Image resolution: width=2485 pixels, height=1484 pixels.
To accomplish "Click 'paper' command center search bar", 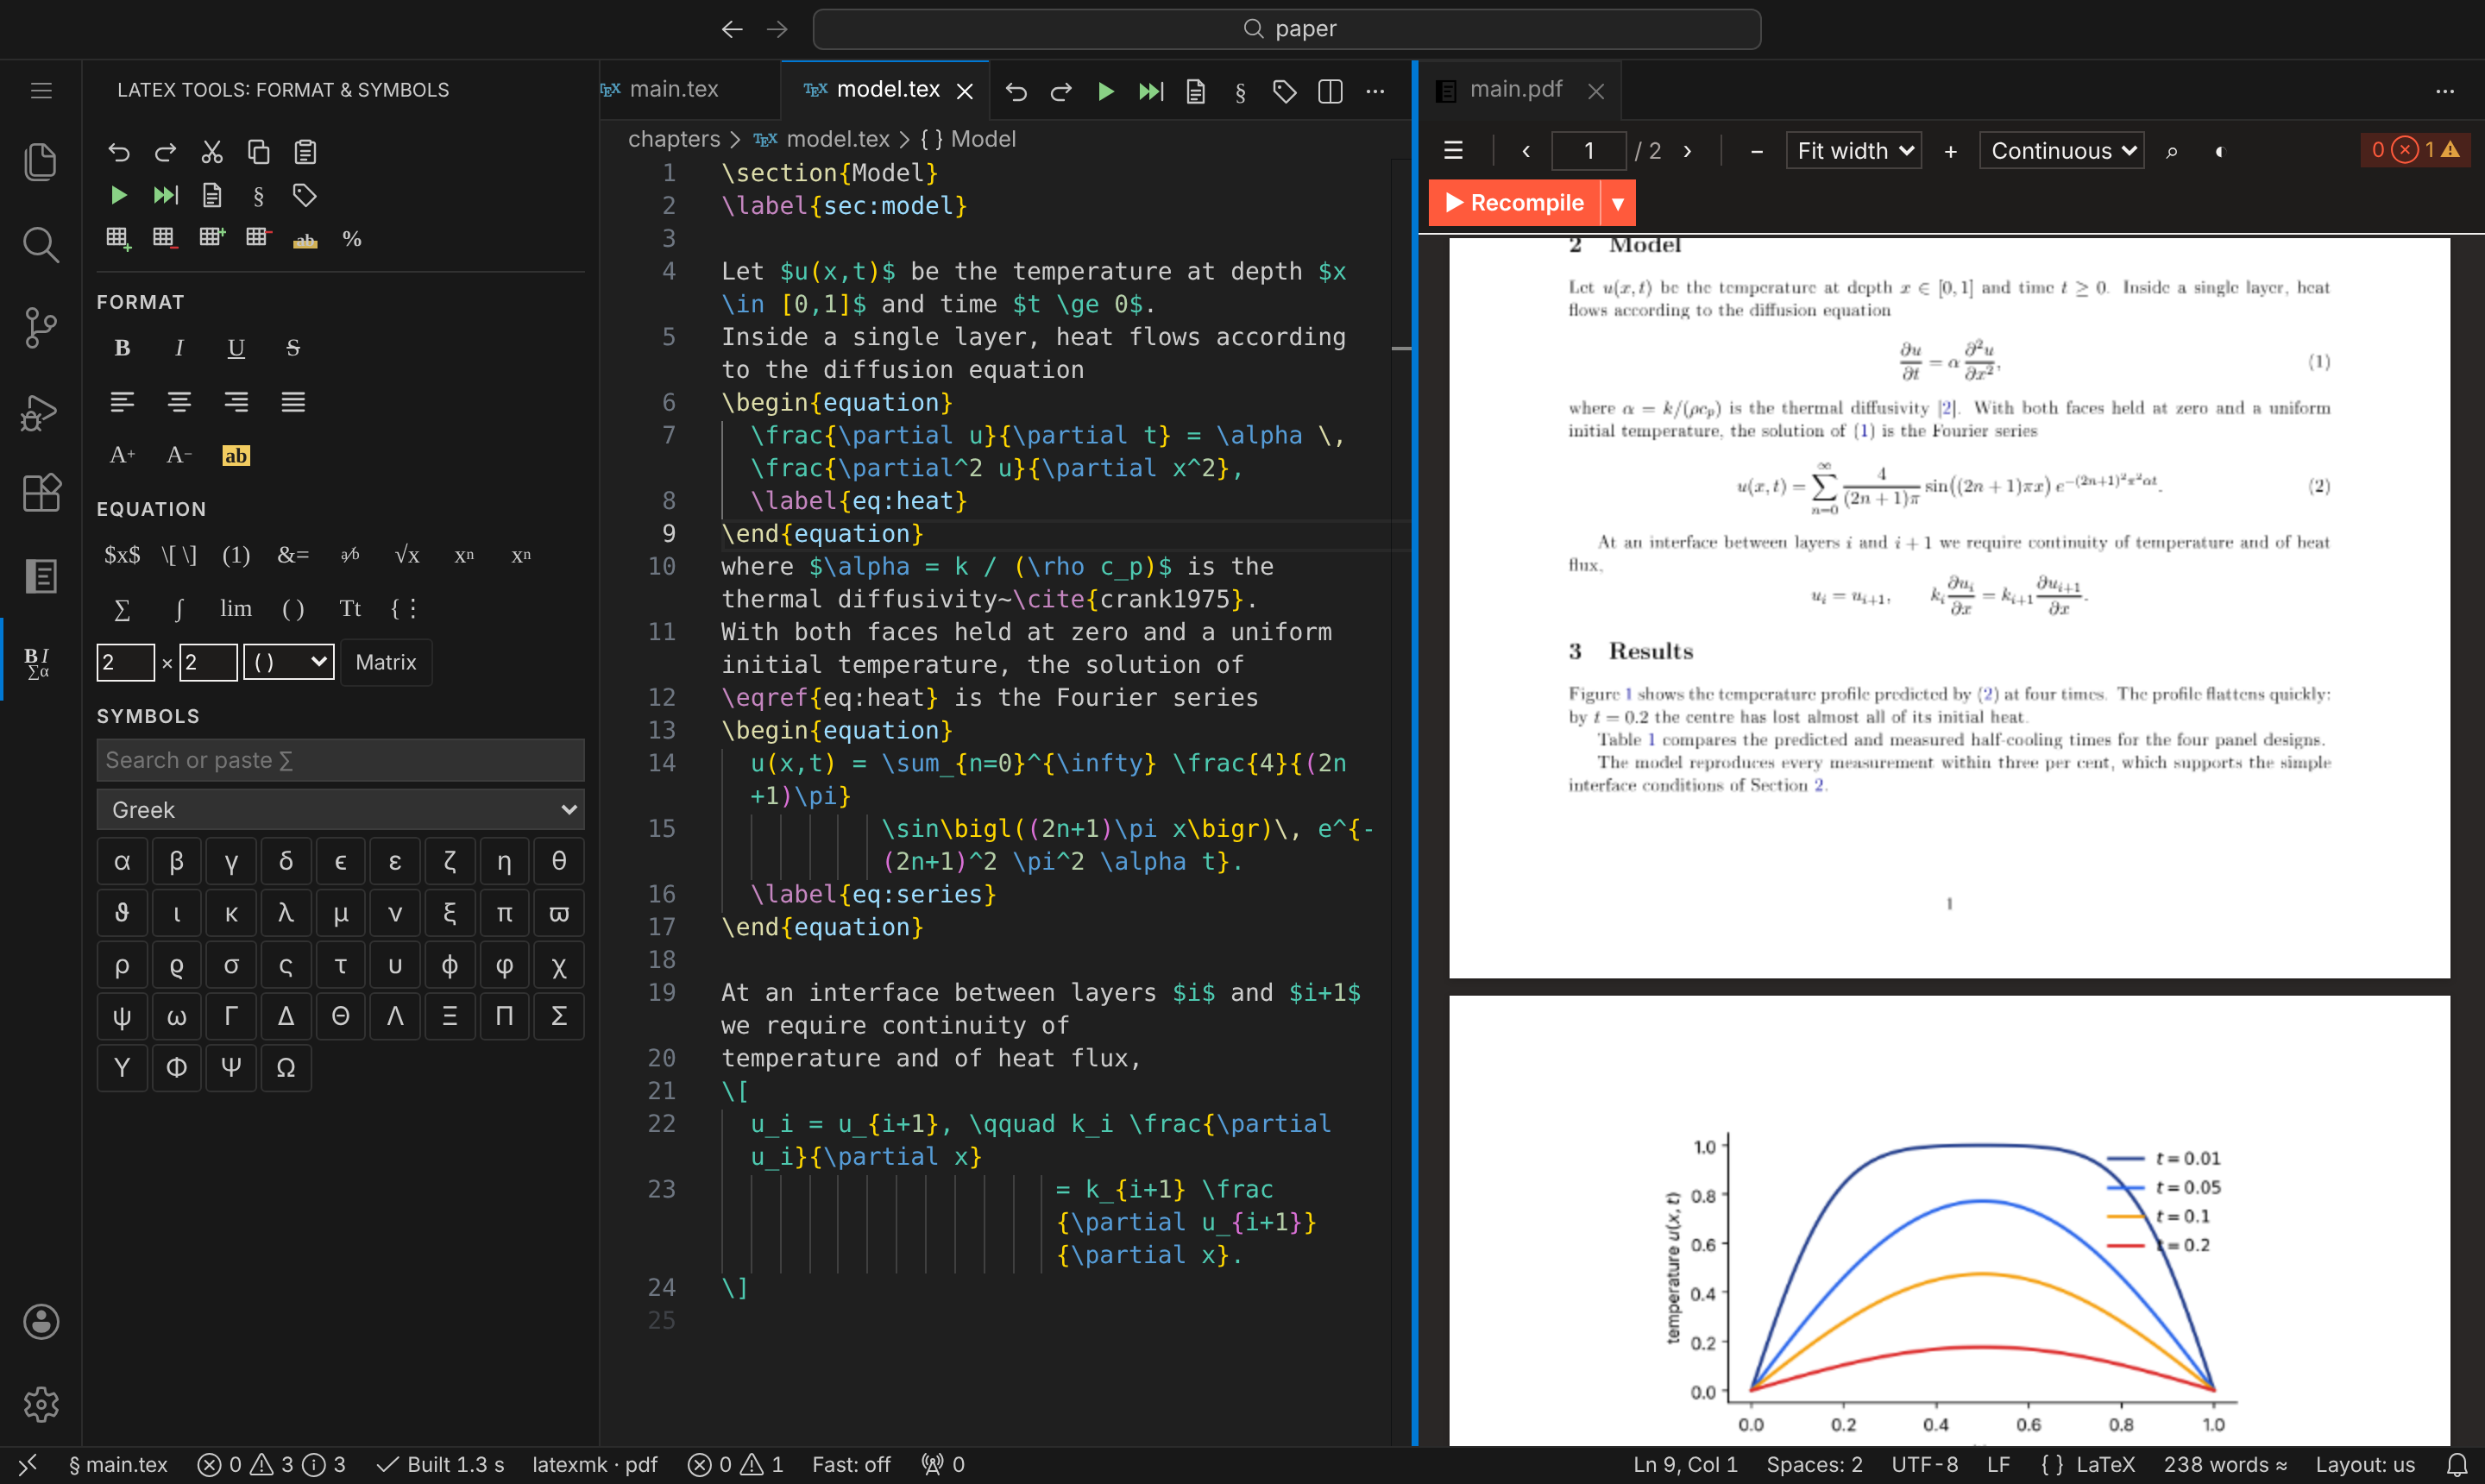I will (1286, 29).
